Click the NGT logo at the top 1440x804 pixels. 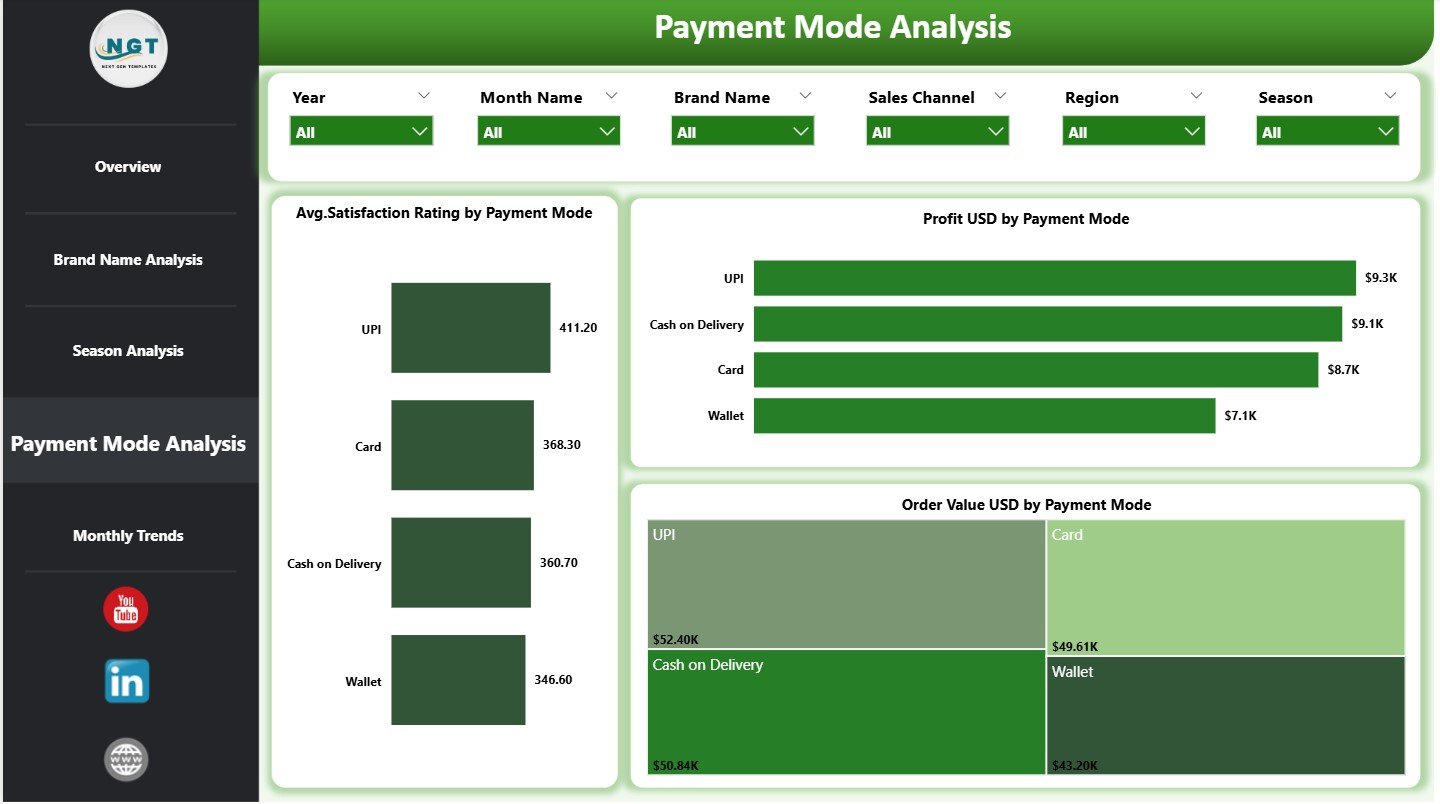[128, 48]
